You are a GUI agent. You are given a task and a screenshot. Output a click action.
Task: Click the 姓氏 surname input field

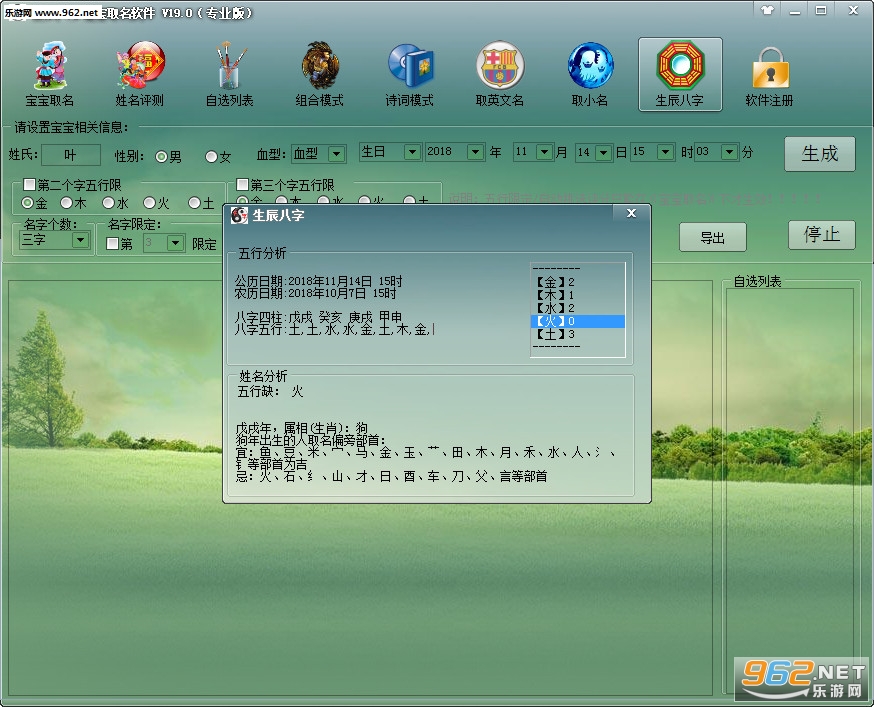(71, 155)
